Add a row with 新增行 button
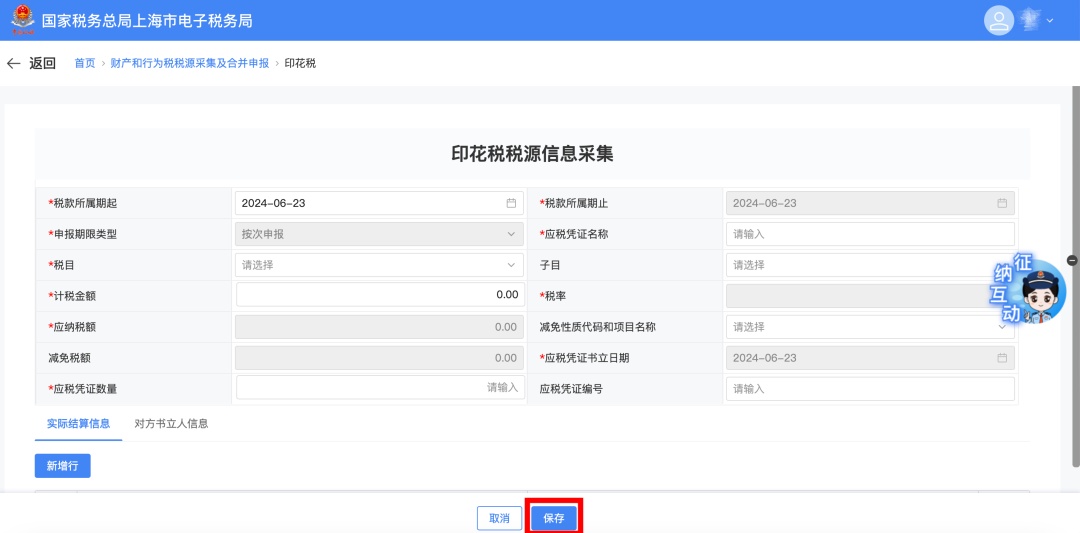This screenshot has height=533, width=1080. (x=62, y=466)
